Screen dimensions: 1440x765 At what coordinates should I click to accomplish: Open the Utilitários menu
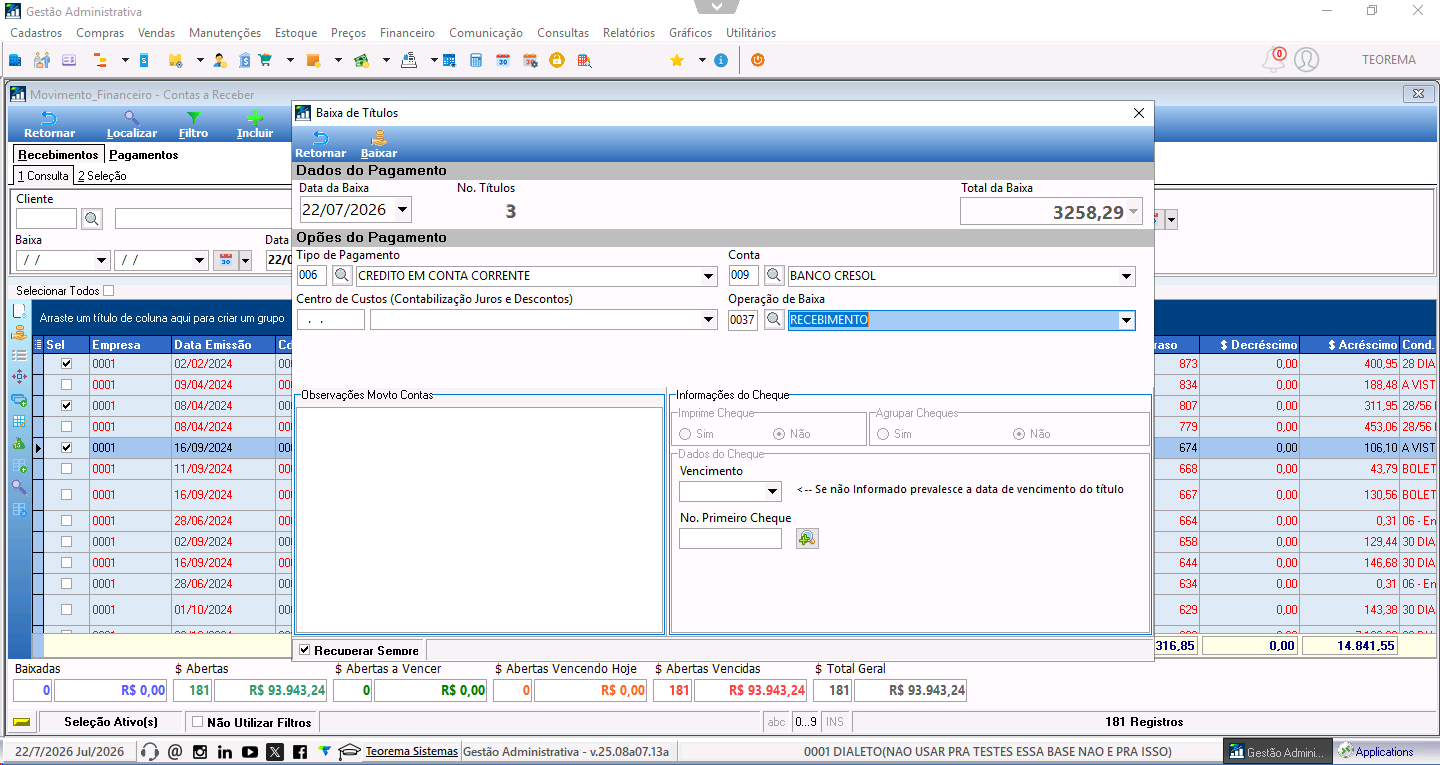[751, 33]
